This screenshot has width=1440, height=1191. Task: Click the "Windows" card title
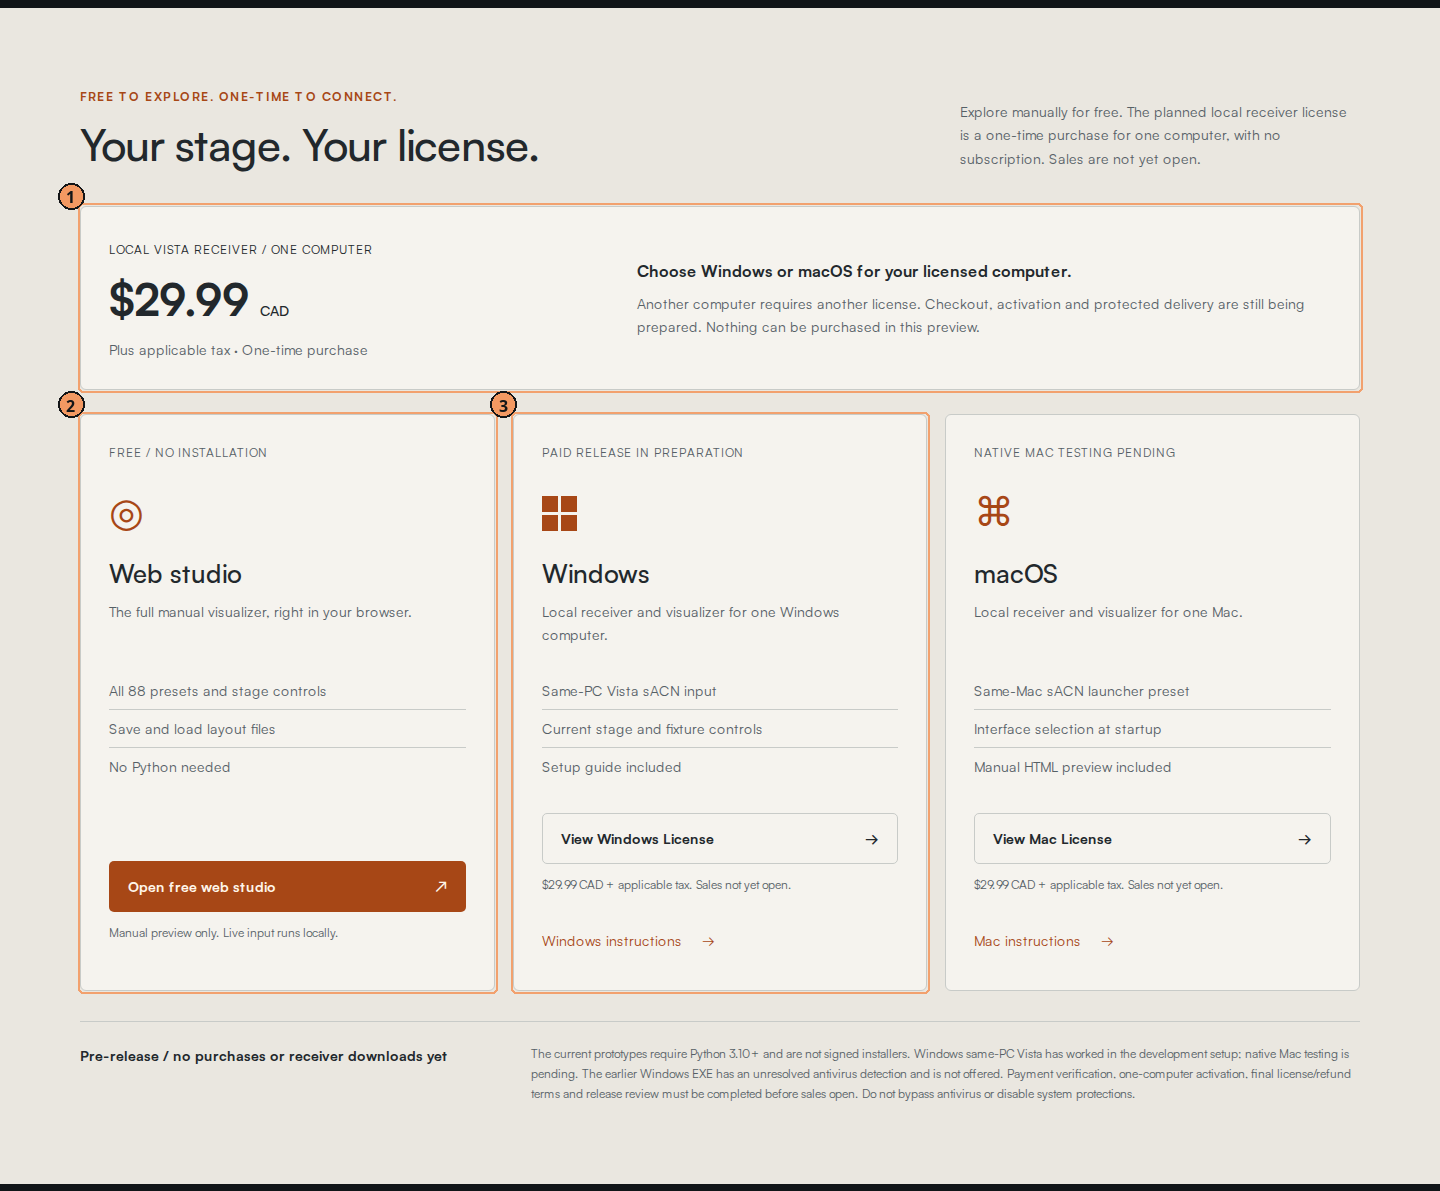[x=596, y=574]
